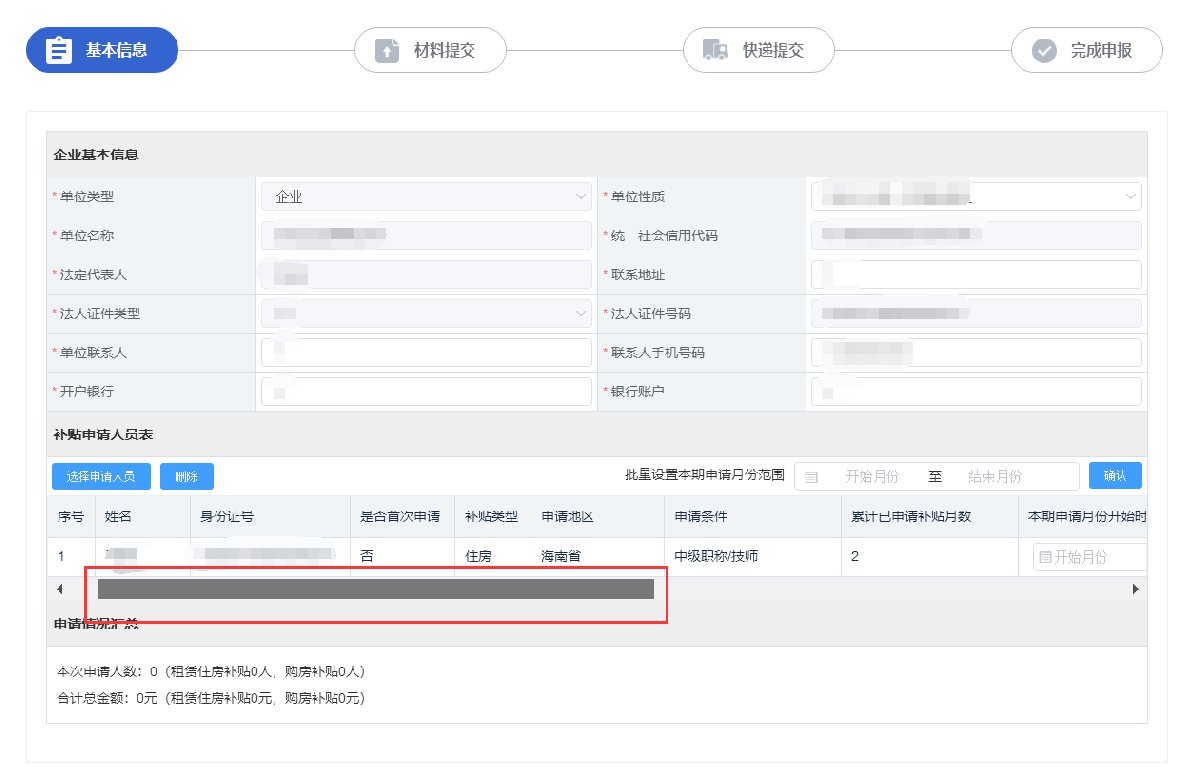Click calendar icon in row 开始月份 field
The width and height of the screenshot is (1200, 767).
pos(1045,557)
